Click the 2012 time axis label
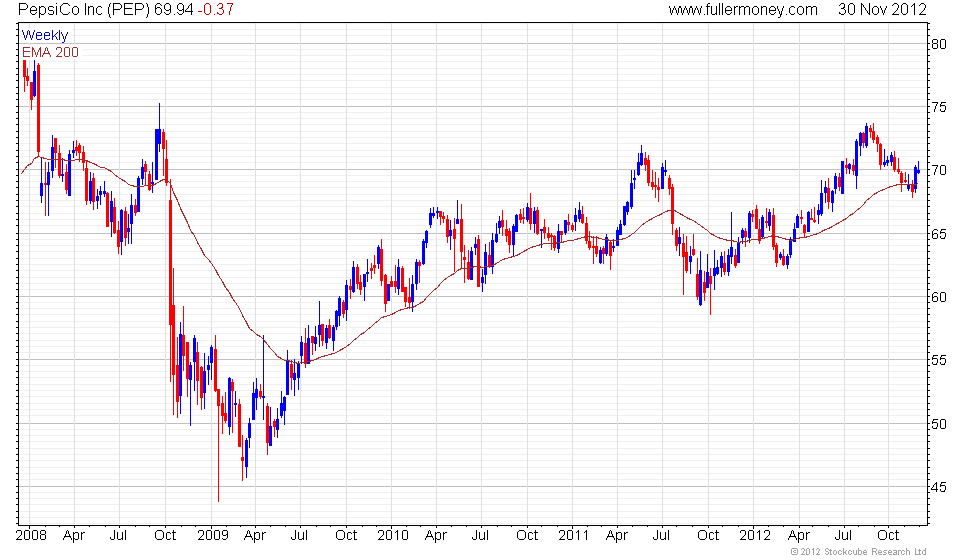 755,535
